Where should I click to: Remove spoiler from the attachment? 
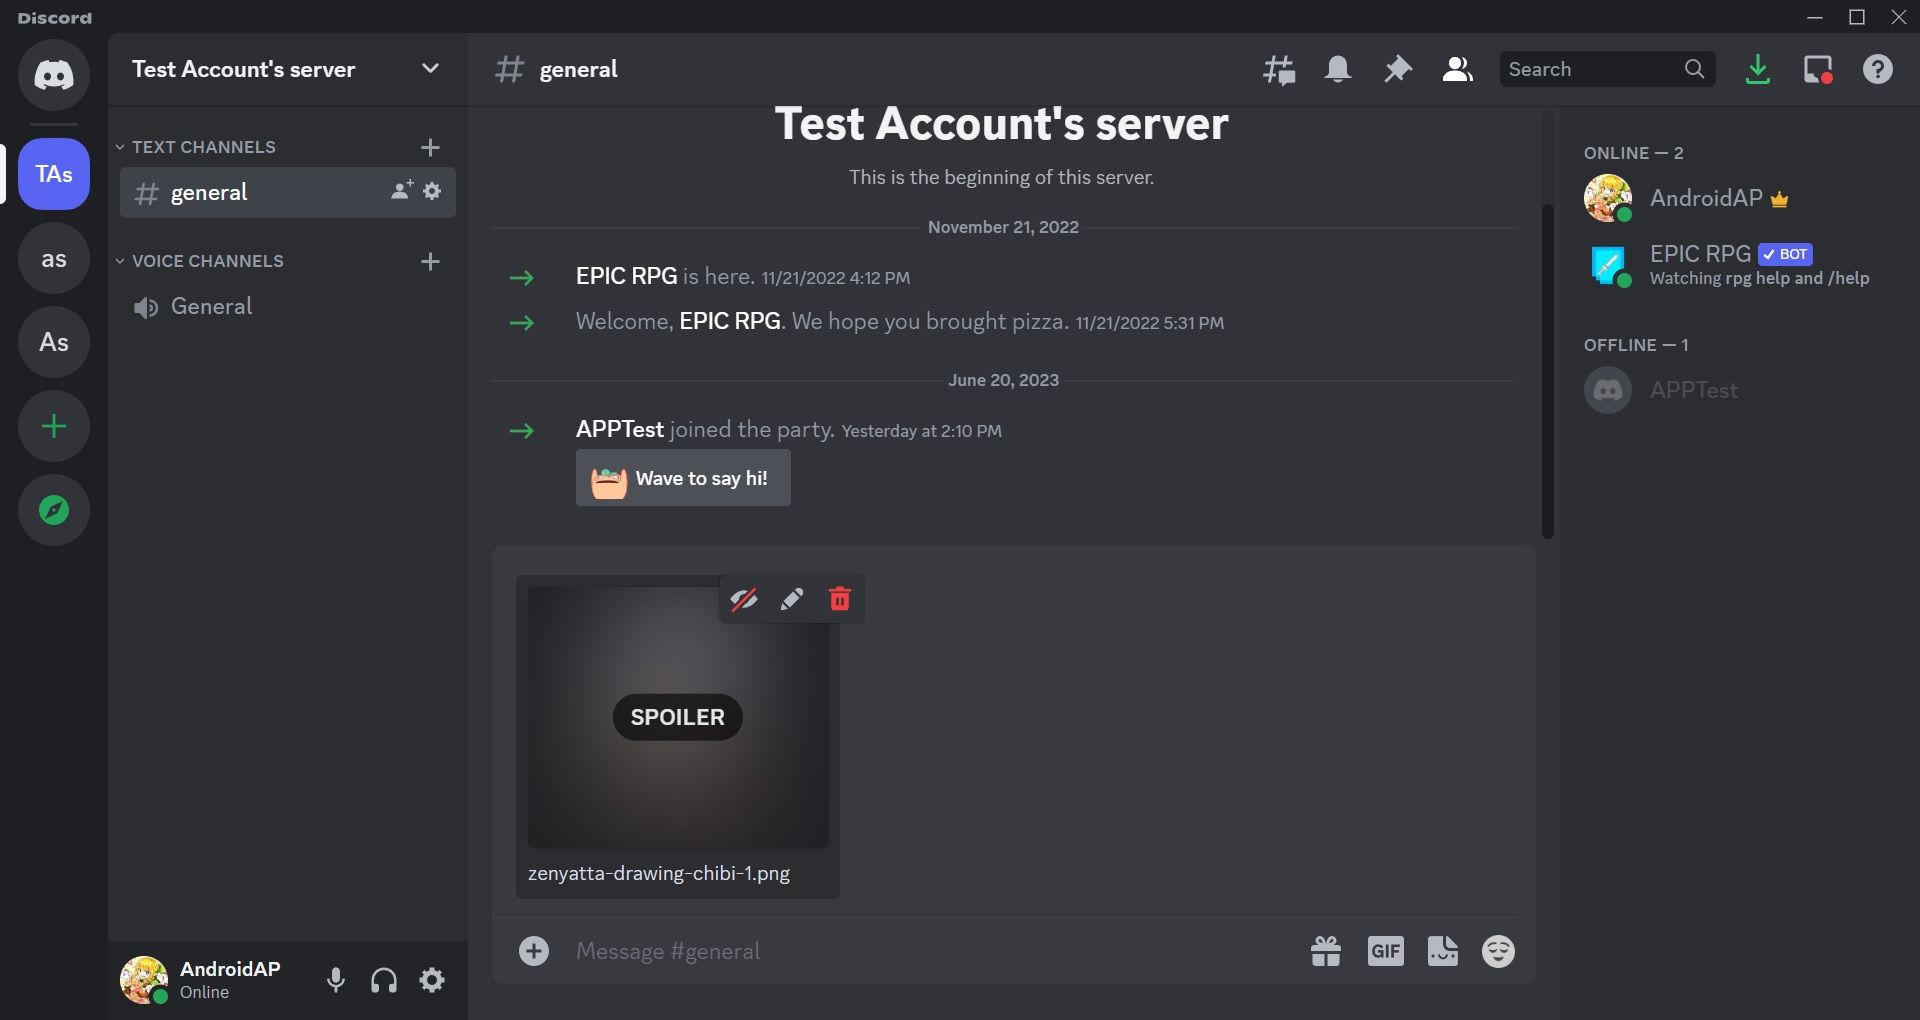point(744,599)
